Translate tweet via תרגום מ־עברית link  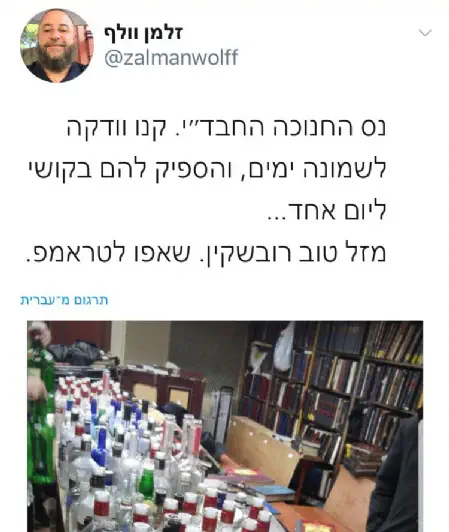[x=64, y=300]
